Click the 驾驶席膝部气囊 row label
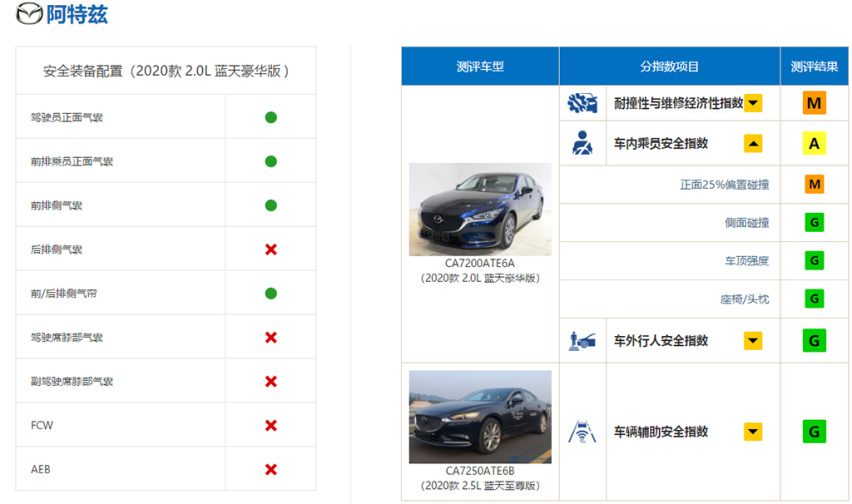 tap(66, 337)
